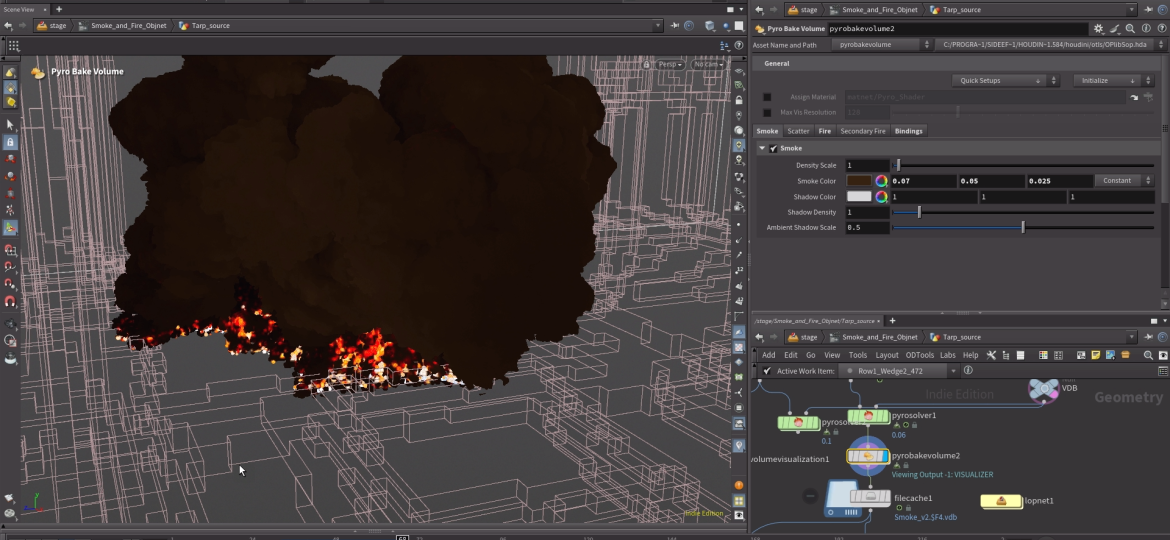Click the gear icon in parameter pane
This screenshot has width=1170, height=540.
click(1098, 29)
